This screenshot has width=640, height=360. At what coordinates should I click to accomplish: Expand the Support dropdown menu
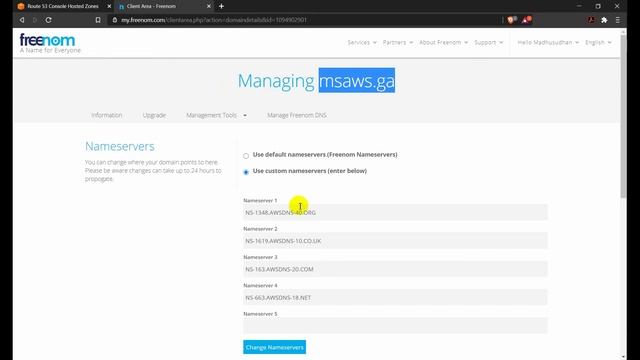[x=489, y=42]
